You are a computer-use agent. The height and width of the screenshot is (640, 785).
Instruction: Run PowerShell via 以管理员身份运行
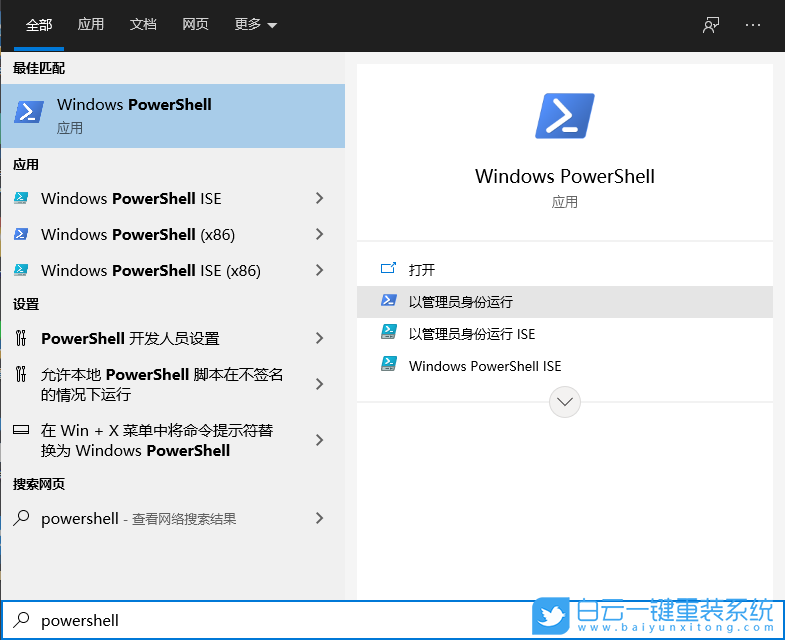pyautogui.click(x=565, y=302)
